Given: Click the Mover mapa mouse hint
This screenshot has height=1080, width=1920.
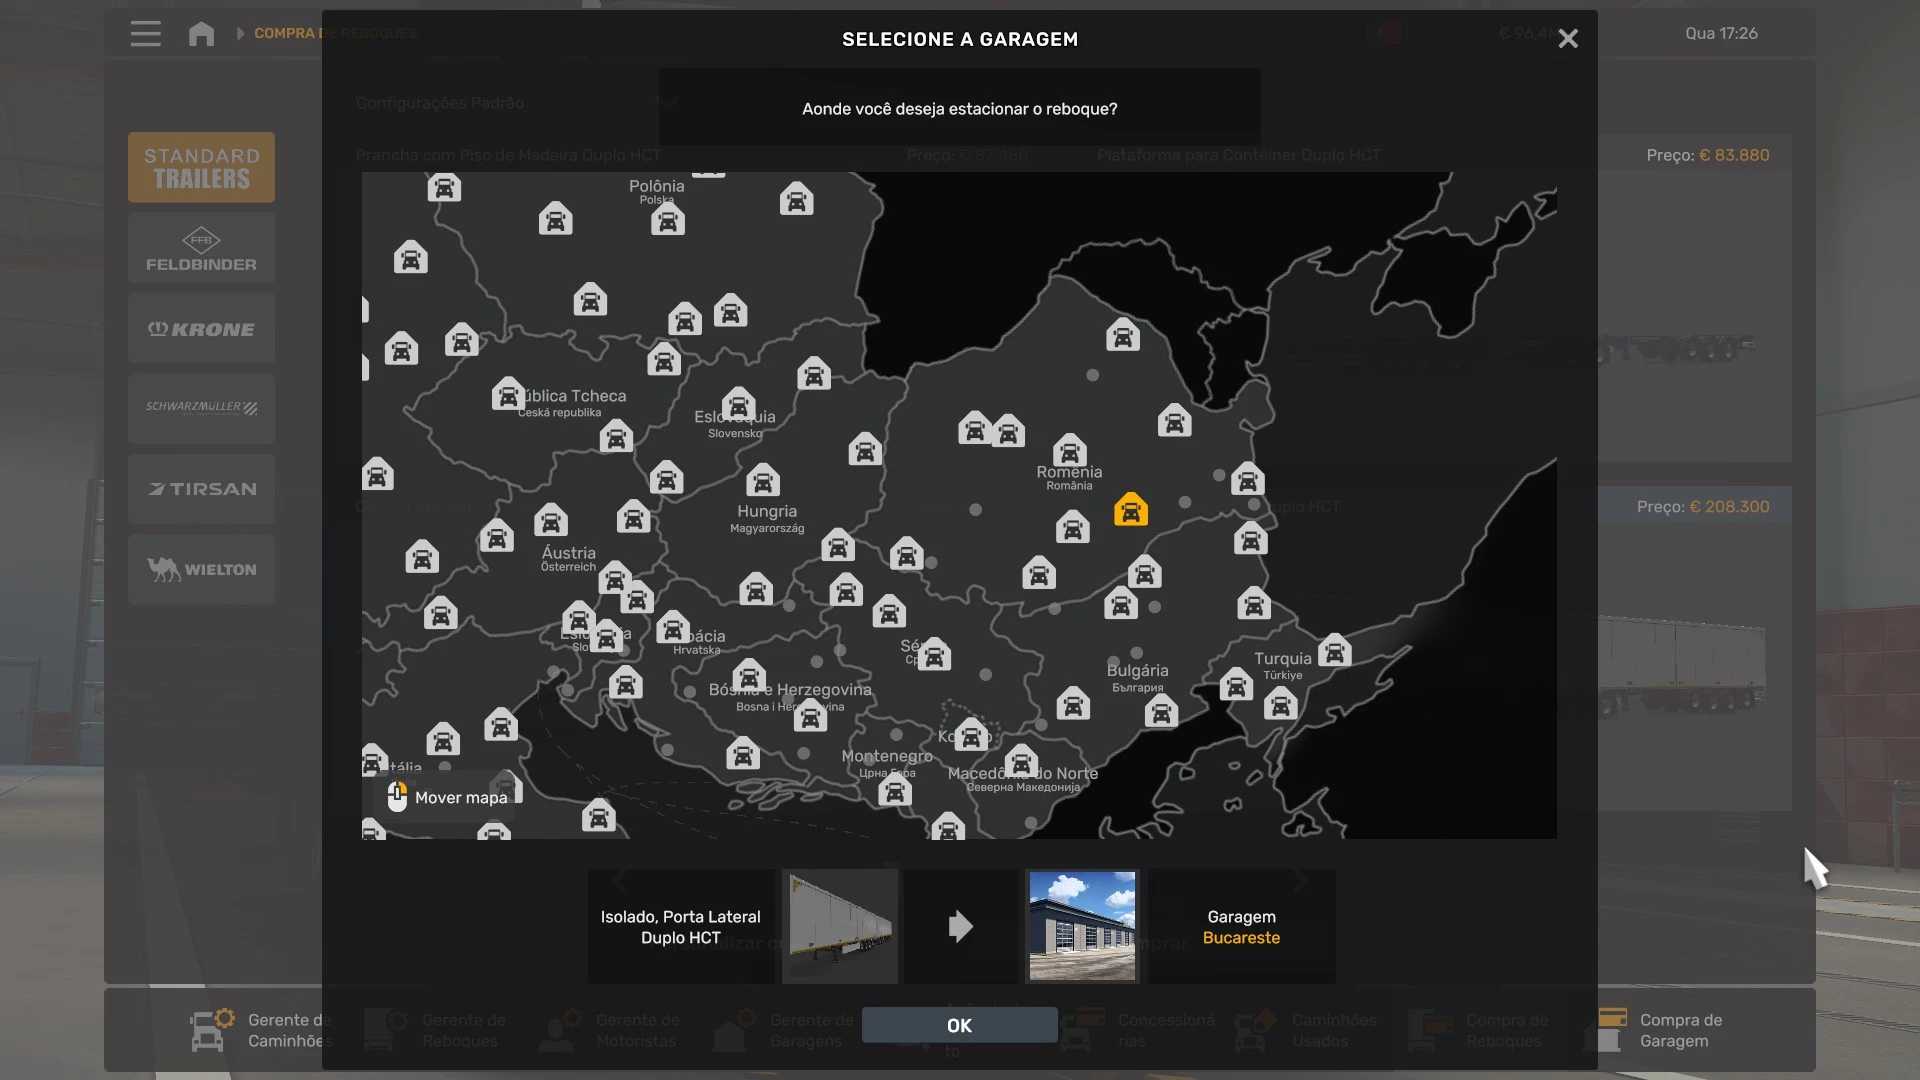Looking at the screenshot, I should coord(448,797).
